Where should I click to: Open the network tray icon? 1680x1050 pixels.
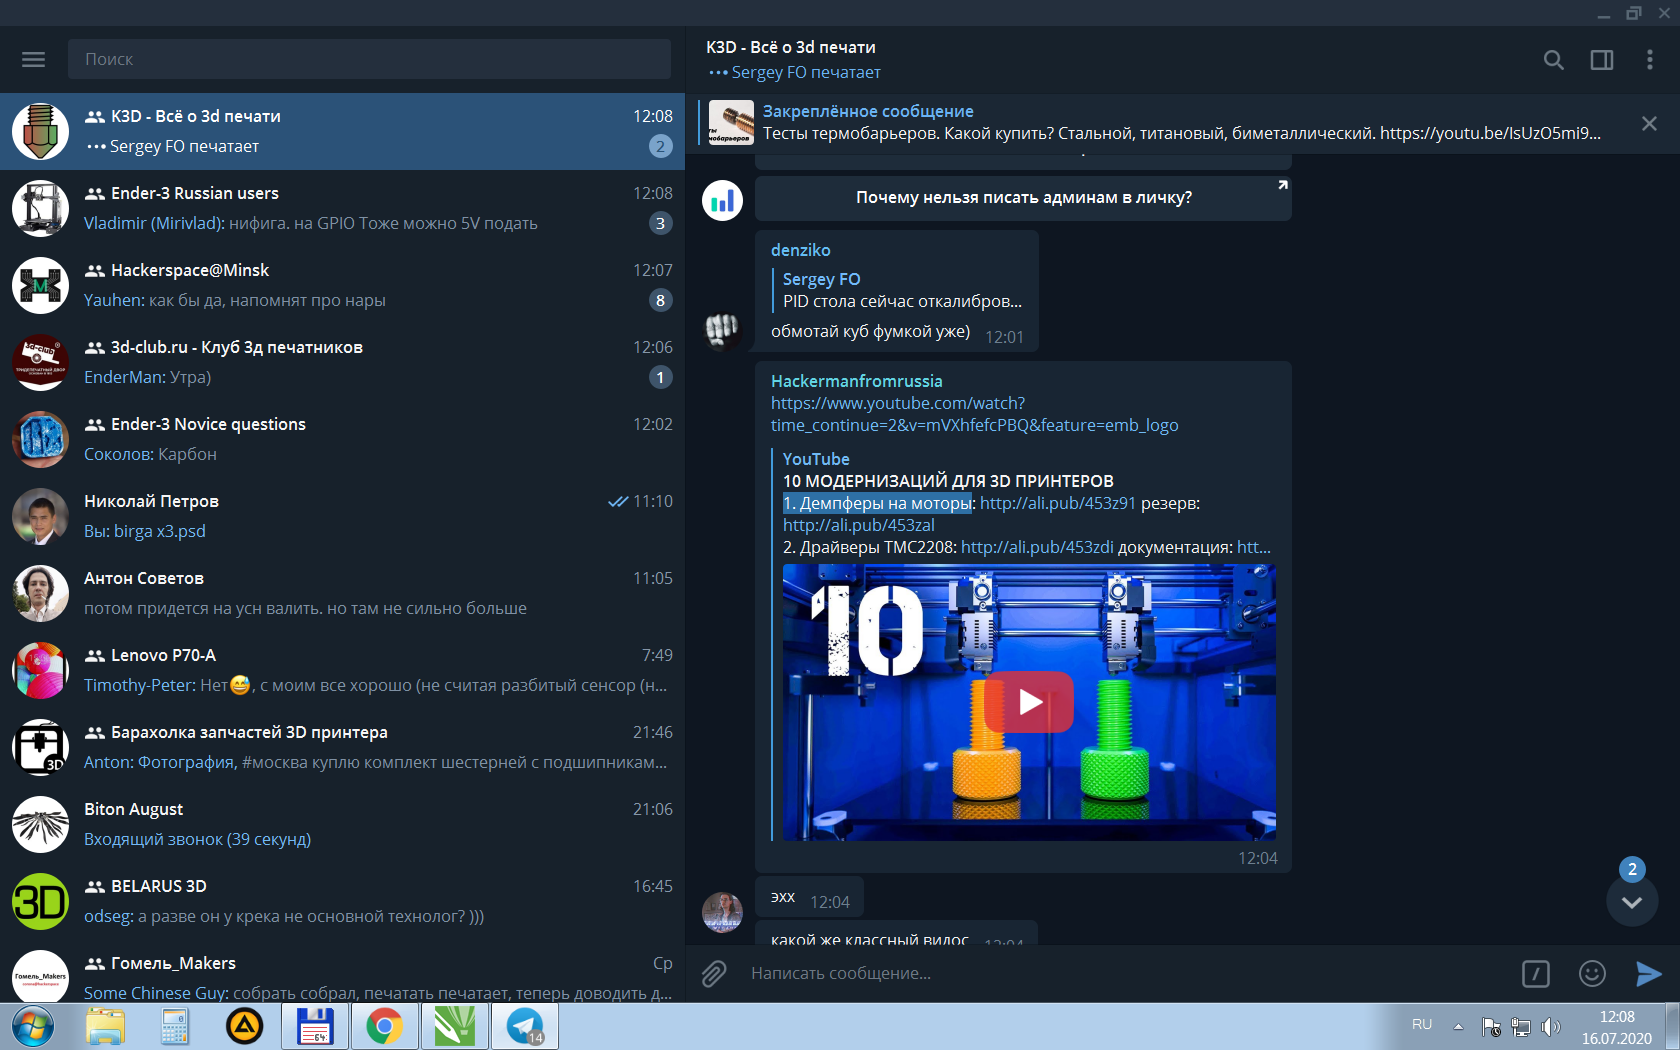click(1520, 1027)
